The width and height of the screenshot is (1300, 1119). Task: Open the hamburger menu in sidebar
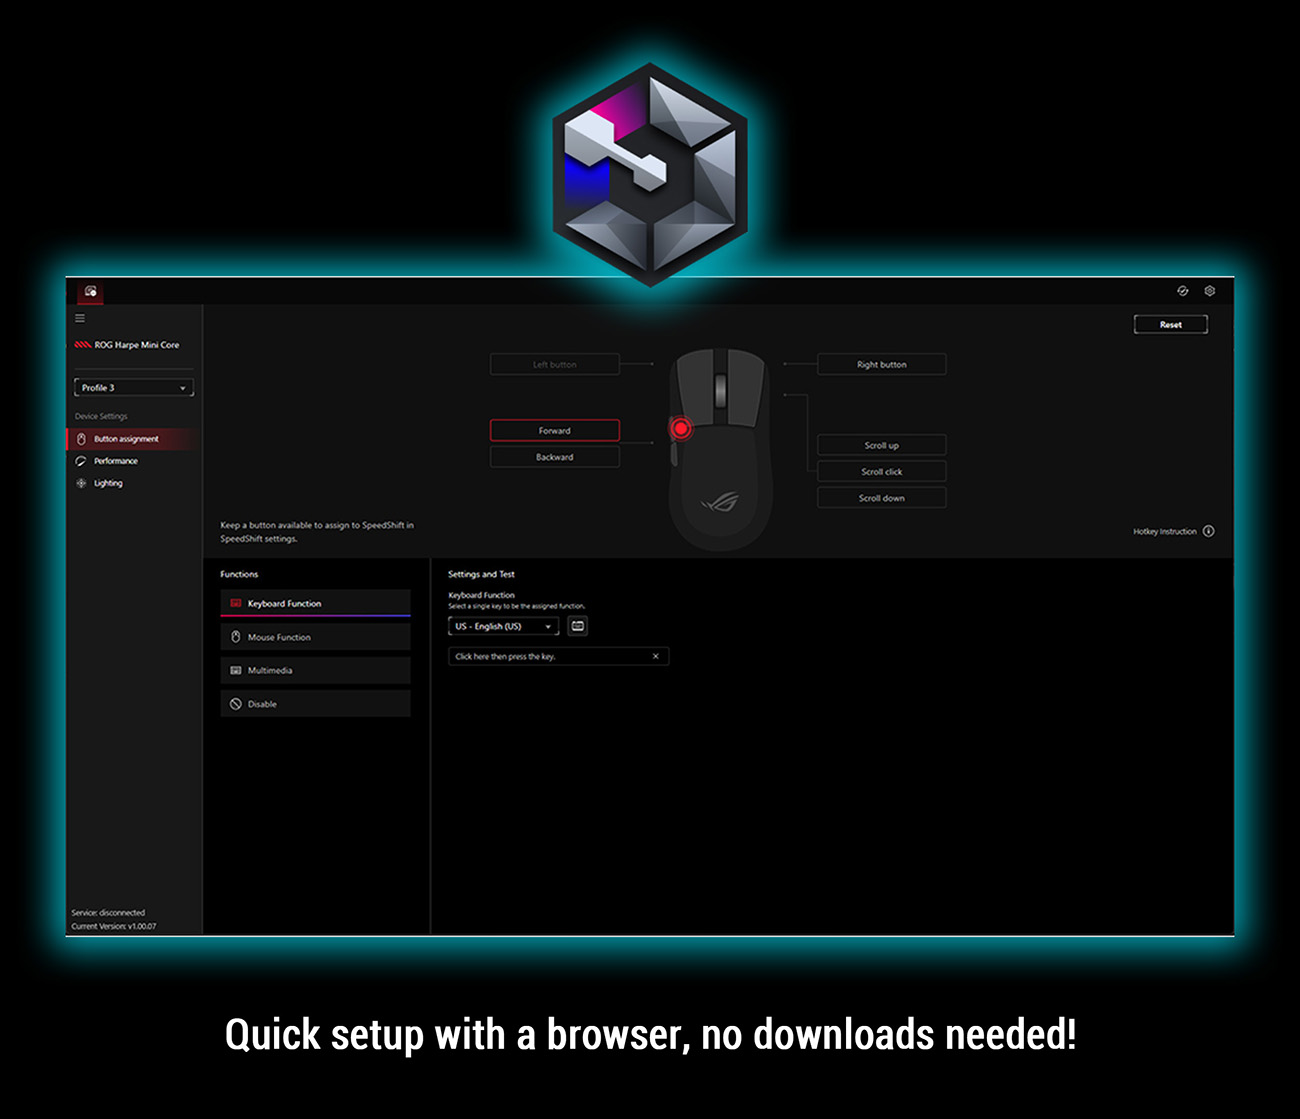coord(80,319)
